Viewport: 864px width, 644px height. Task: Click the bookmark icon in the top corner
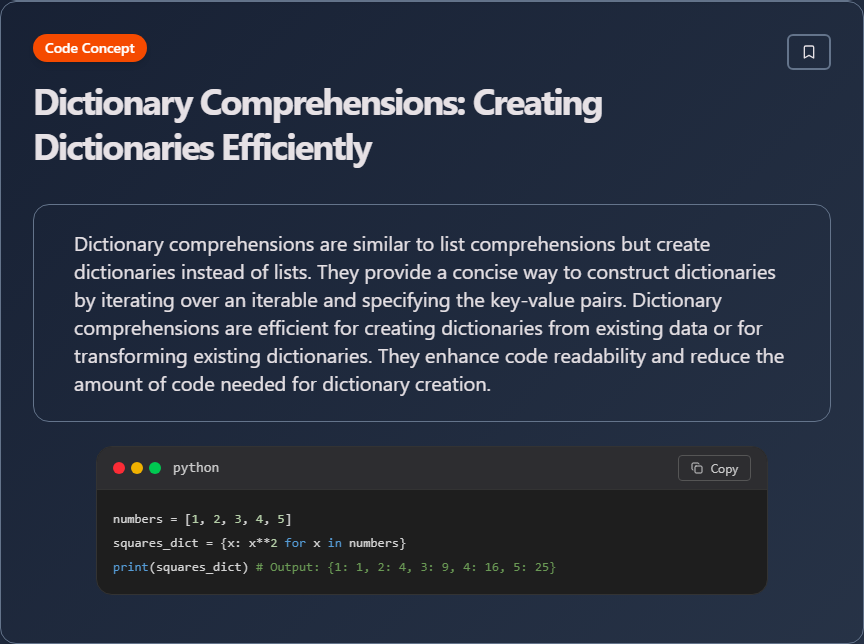(x=809, y=52)
